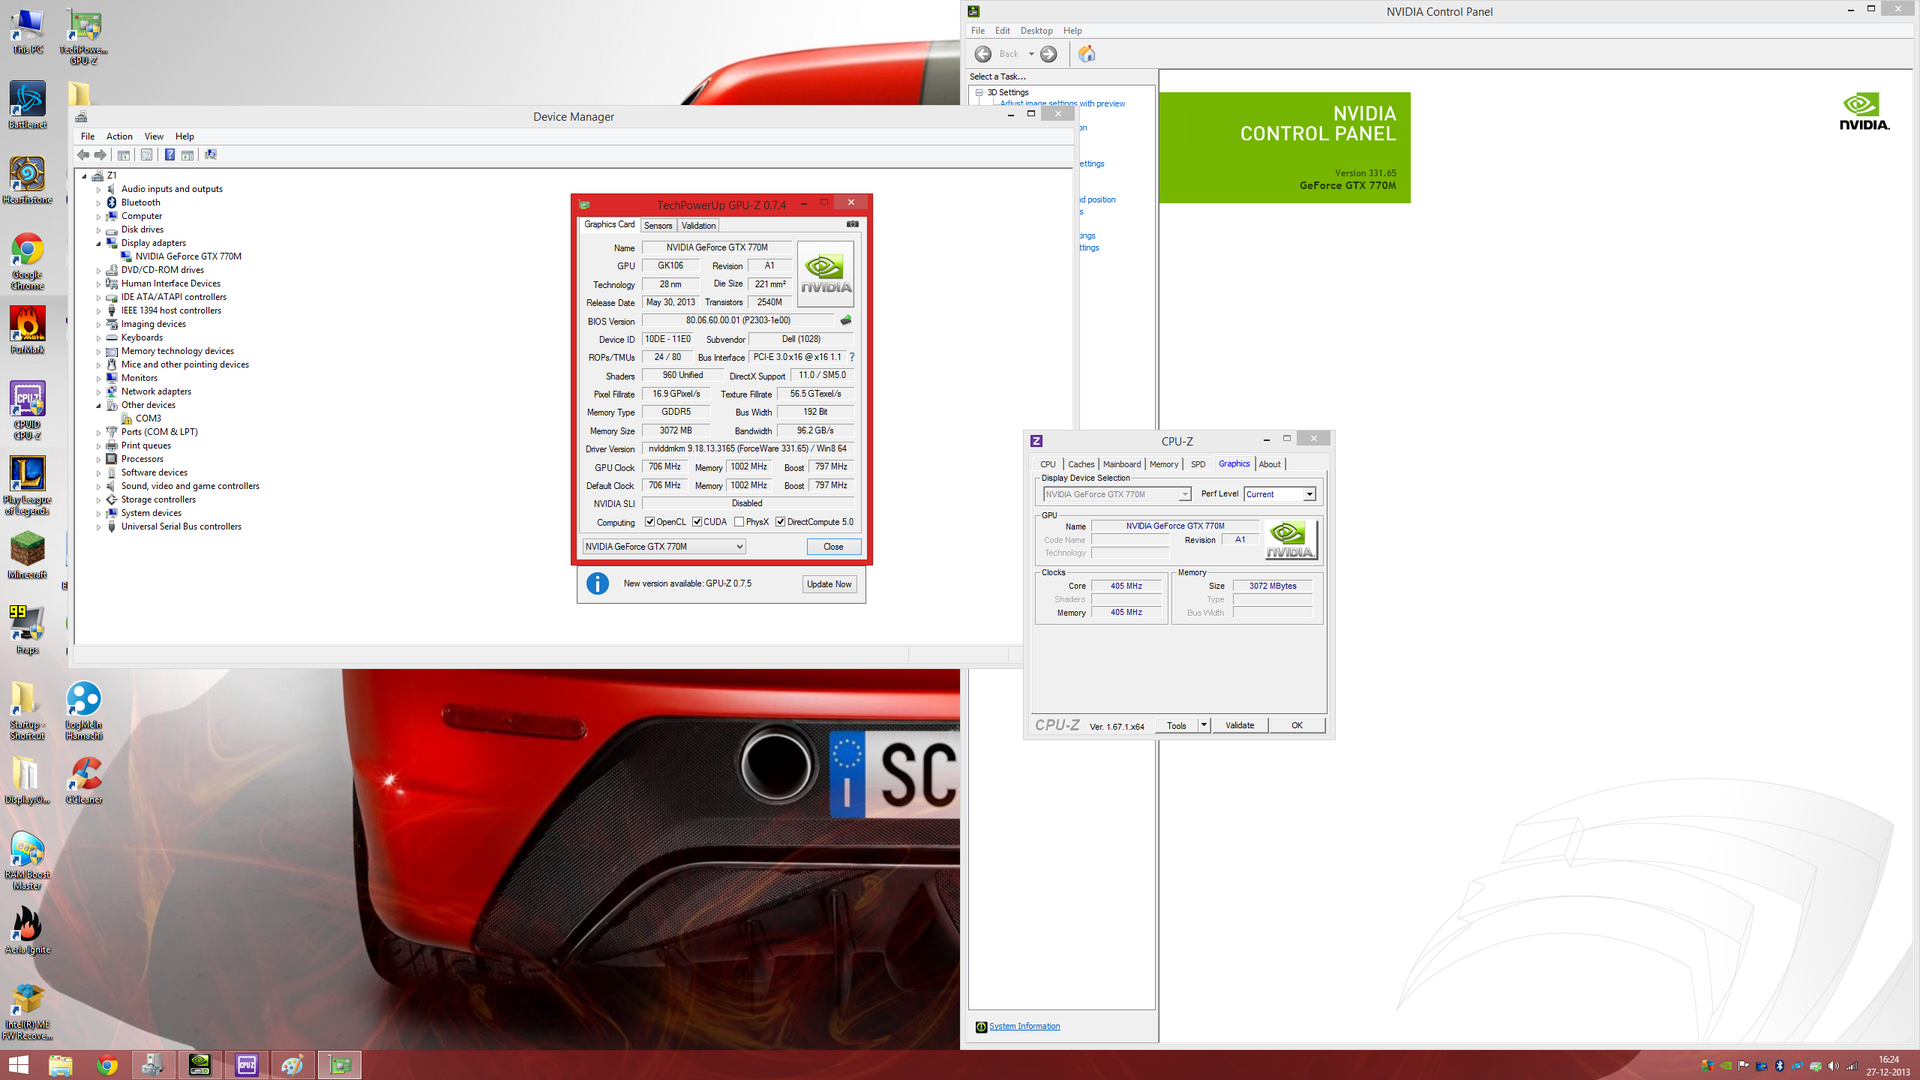Click the Home icon in NVIDIA Control Panel
This screenshot has height=1080, width=1920.
[1087, 54]
